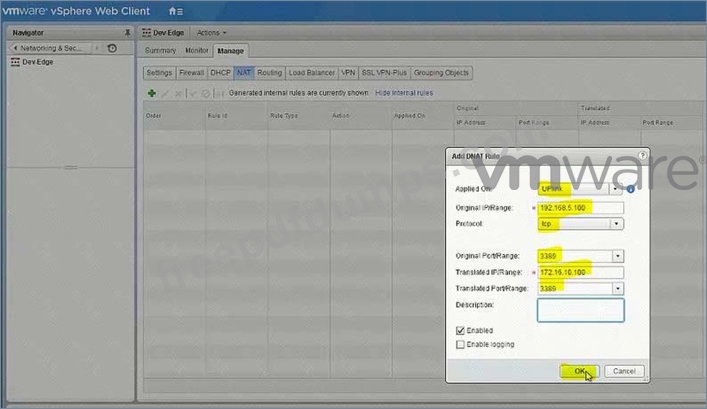This screenshot has height=409, width=707.
Task: Click the navigator panel resize handle
Action: click(x=70, y=167)
